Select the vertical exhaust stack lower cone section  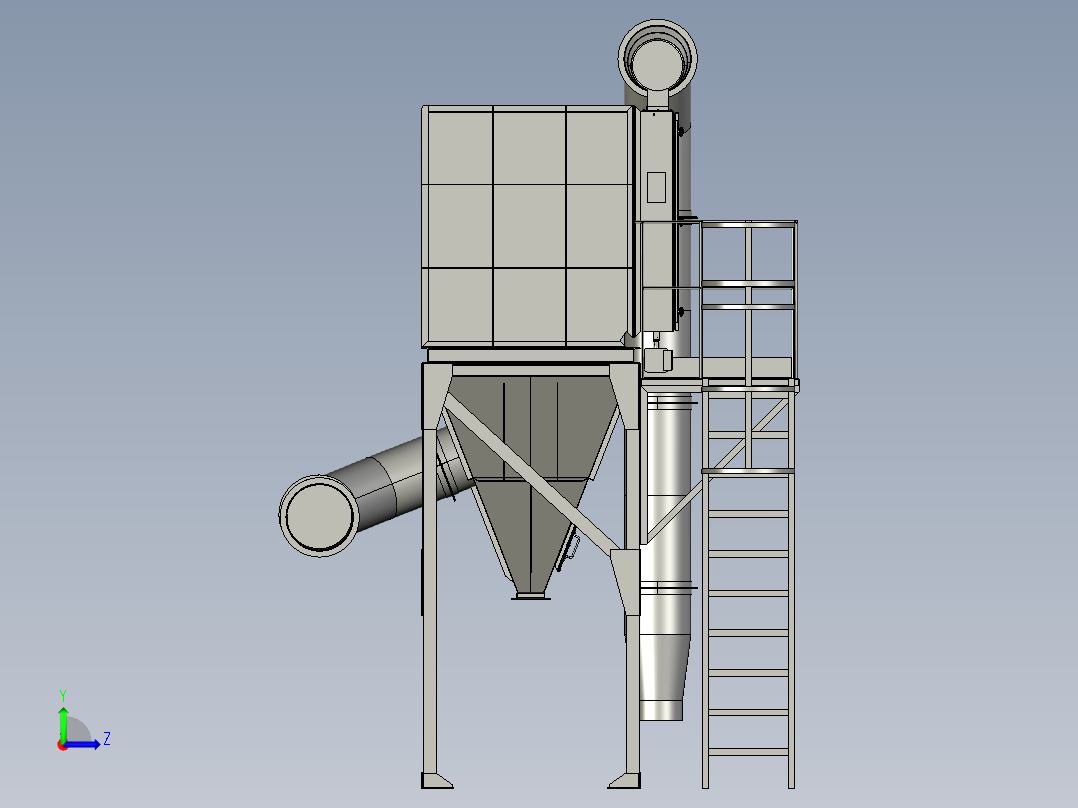click(x=663, y=667)
